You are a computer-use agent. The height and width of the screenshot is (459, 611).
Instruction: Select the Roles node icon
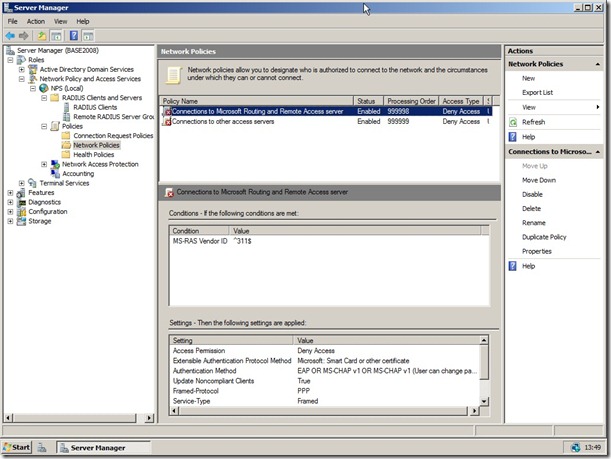pyautogui.click(x=21, y=60)
